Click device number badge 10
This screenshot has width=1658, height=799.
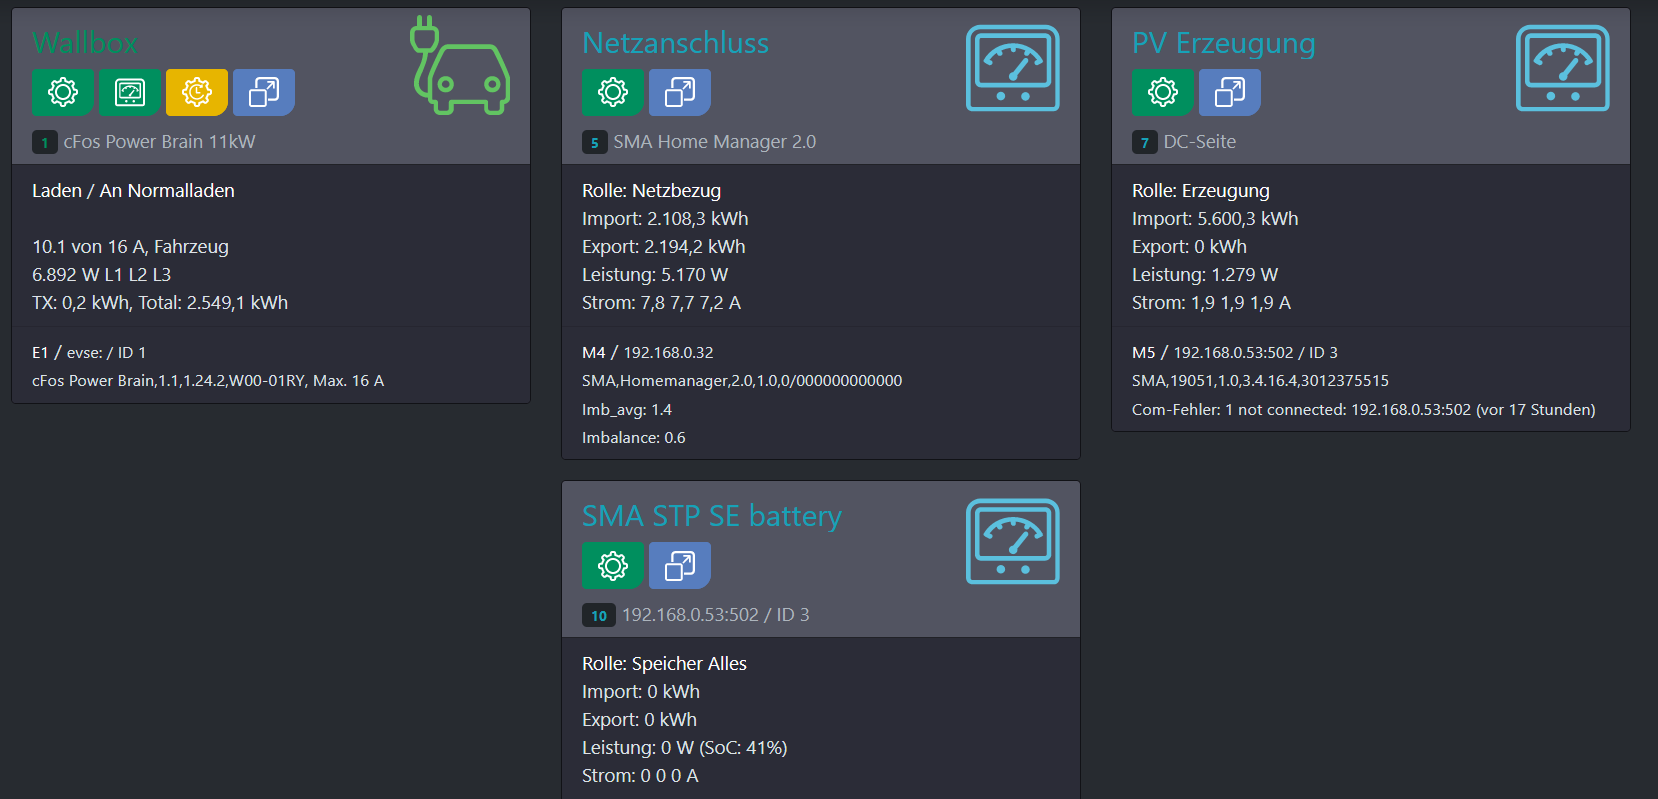coord(599,615)
